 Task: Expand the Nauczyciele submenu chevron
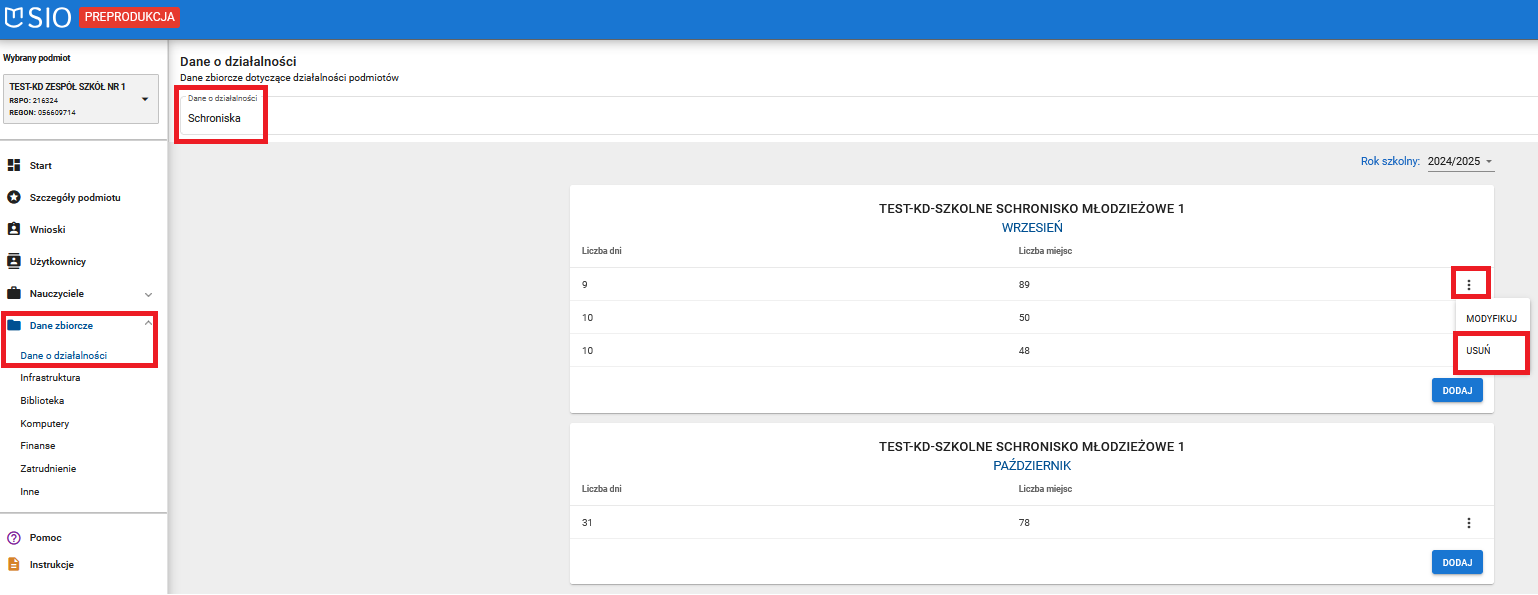coord(148,294)
